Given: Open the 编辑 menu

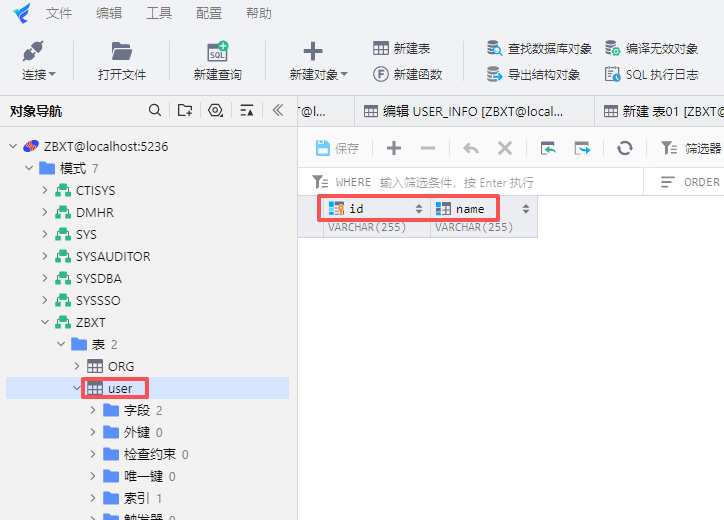Looking at the screenshot, I should point(109,13).
